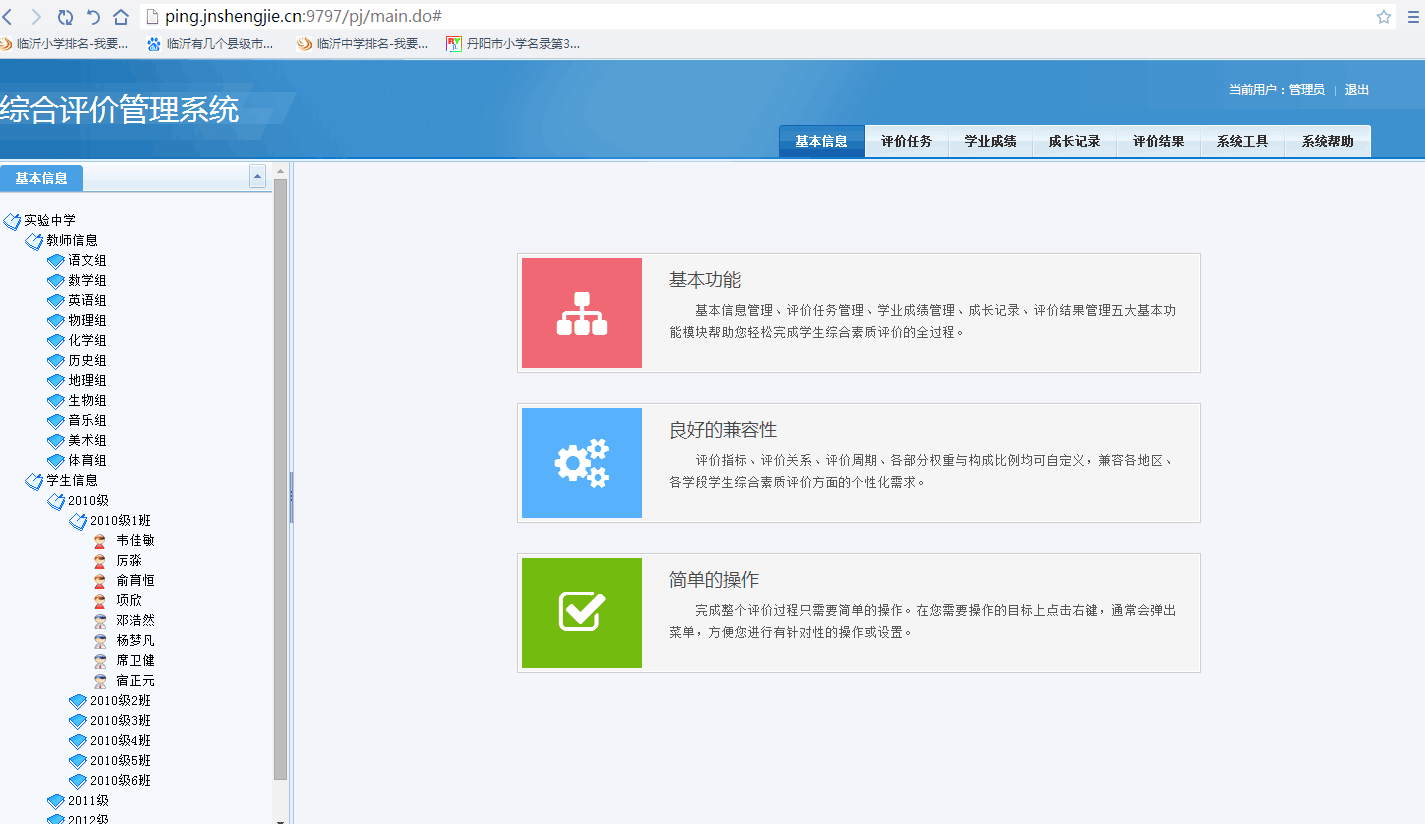The height and width of the screenshot is (824, 1425).
Task: Collapse the 教师信息 tree branch
Action: pyautogui.click(x=34, y=241)
